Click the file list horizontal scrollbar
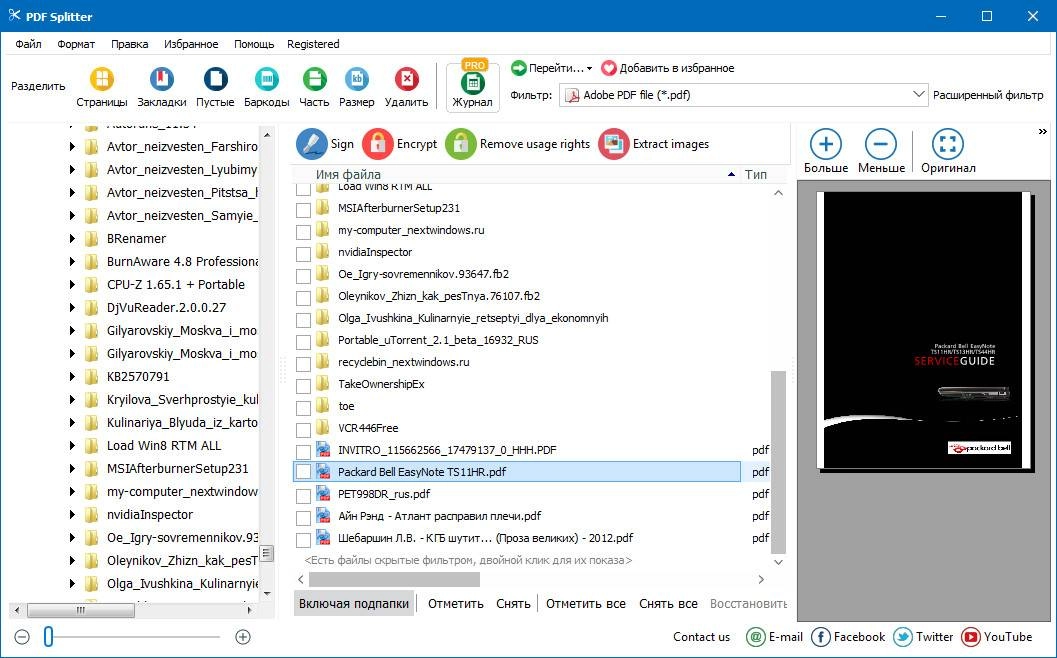Image resolution: width=1057 pixels, height=658 pixels. [394, 579]
